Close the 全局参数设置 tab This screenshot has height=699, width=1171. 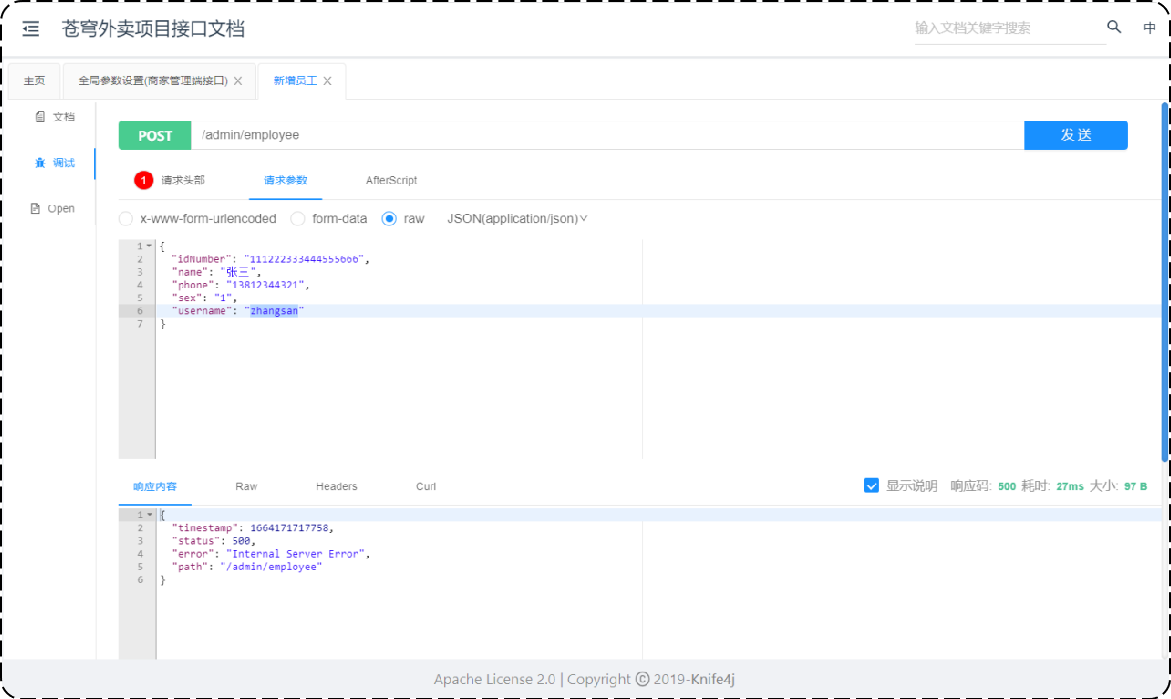tap(238, 81)
